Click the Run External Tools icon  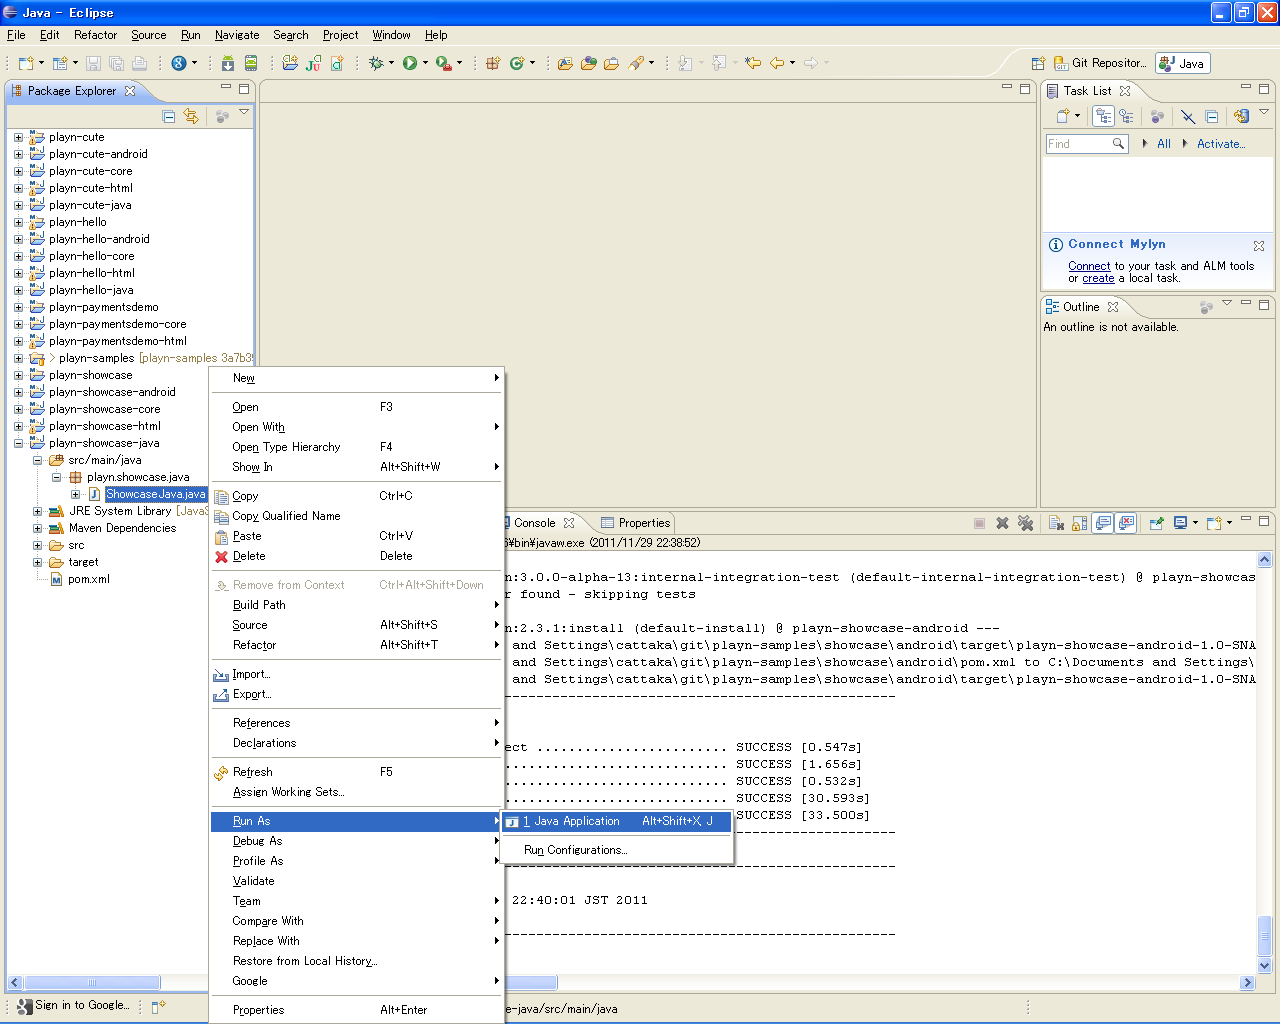tap(443, 63)
